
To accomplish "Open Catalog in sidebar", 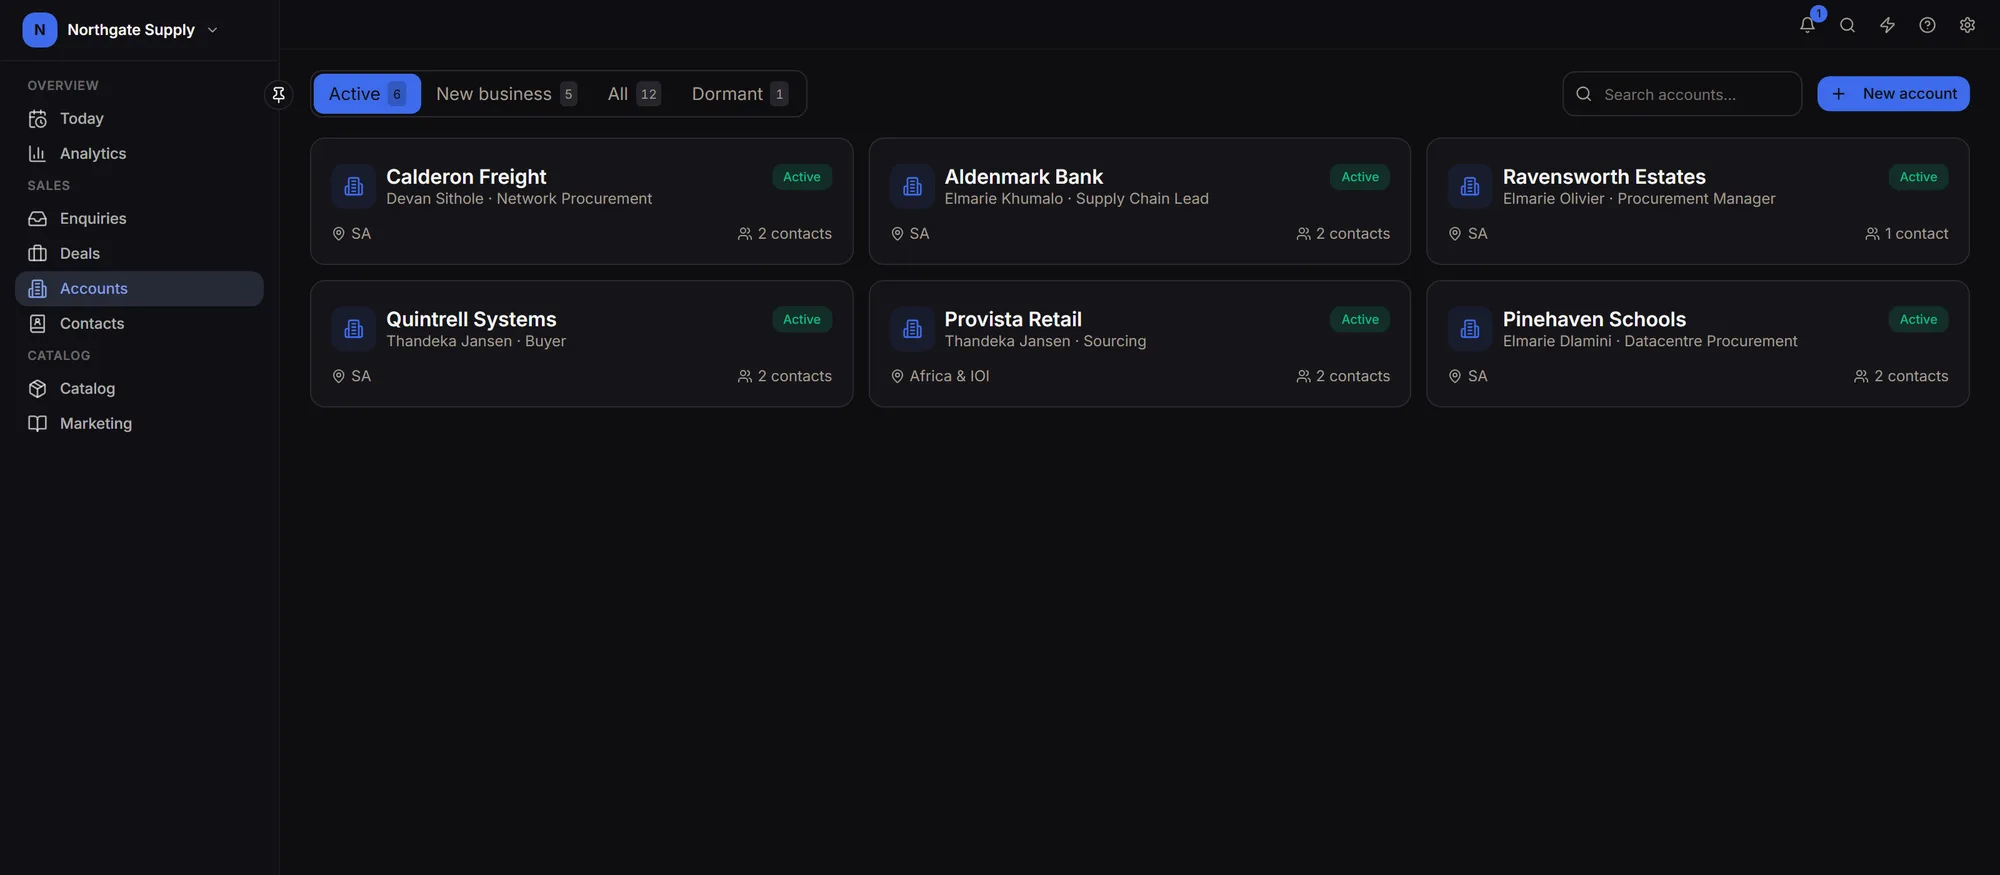I will [140, 389].
